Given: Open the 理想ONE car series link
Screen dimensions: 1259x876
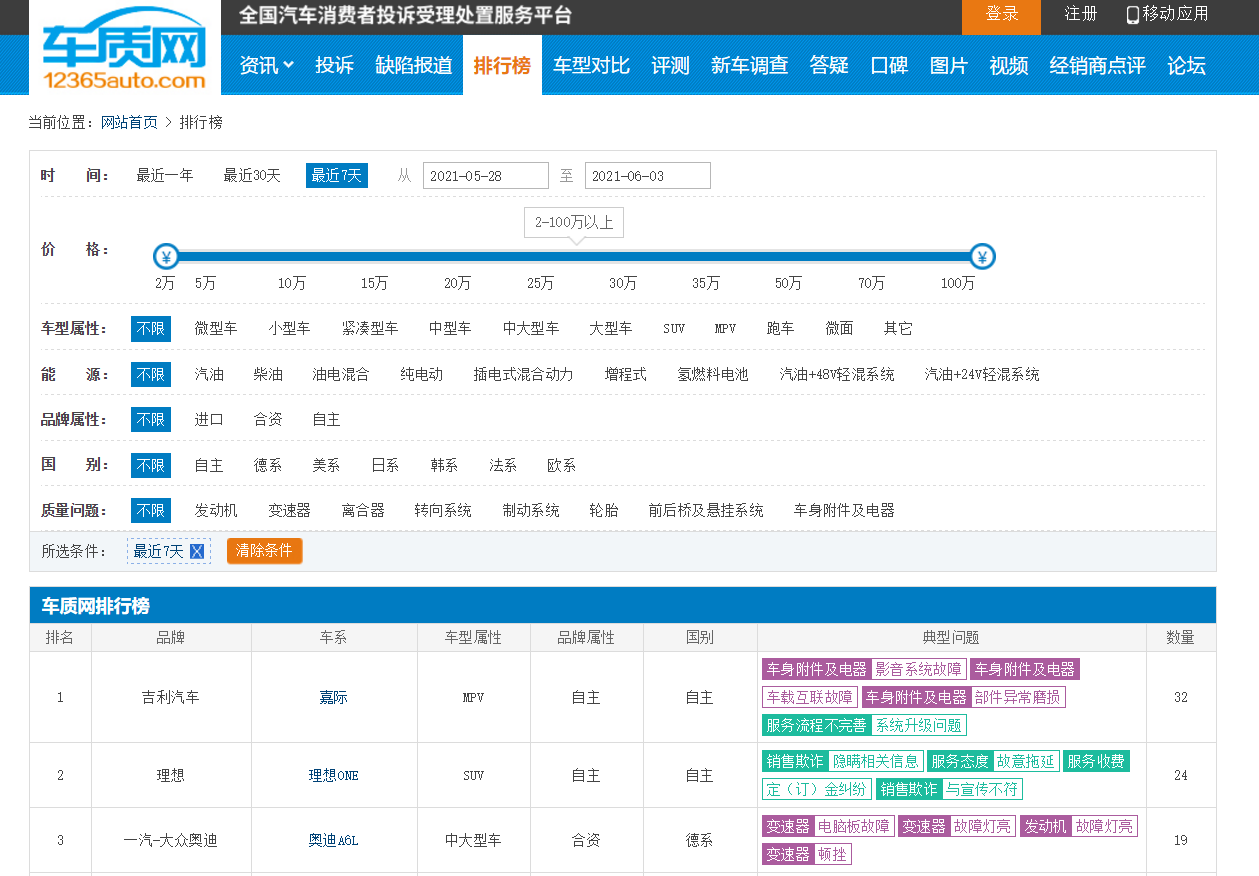Looking at the screenshot, I should coord(333,775).
